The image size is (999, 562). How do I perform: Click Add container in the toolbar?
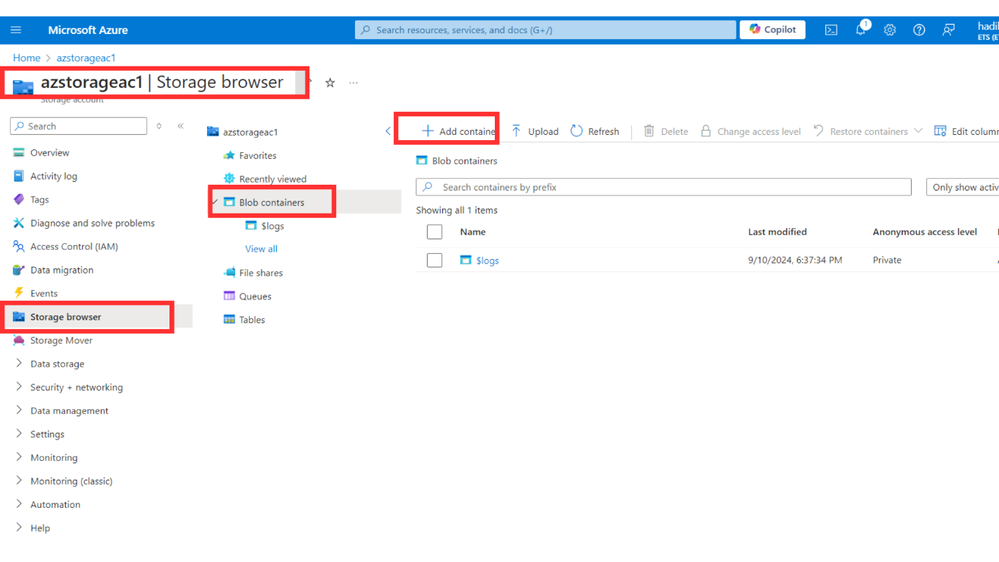[459, 131]
